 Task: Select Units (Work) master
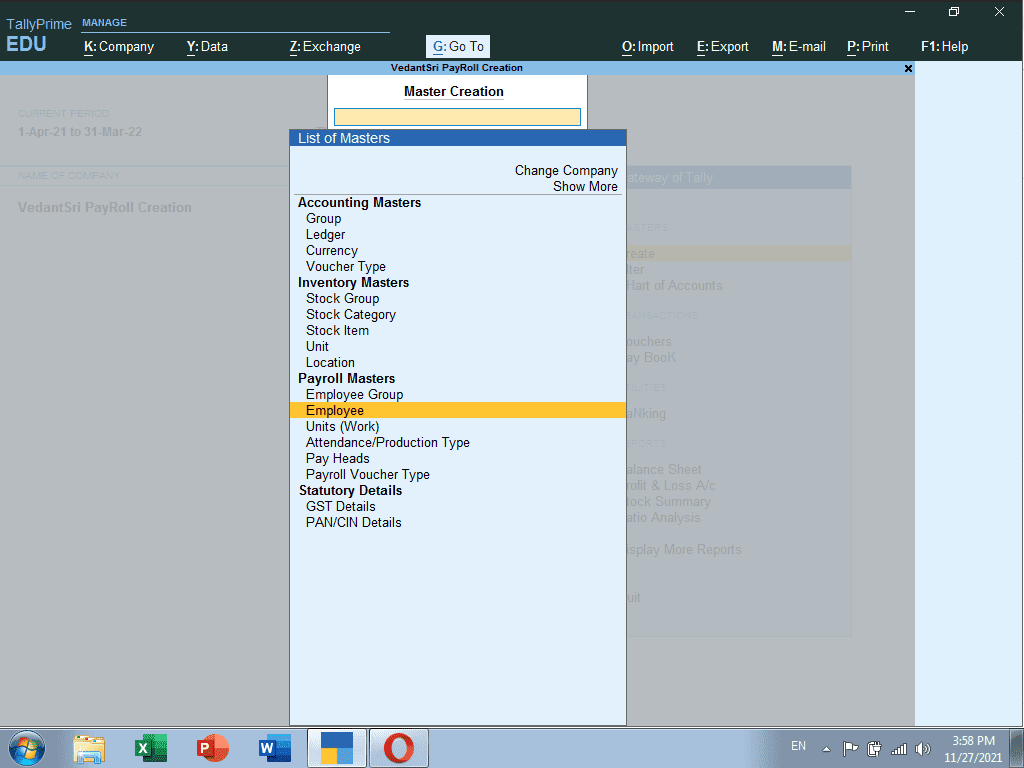point(342,426)
